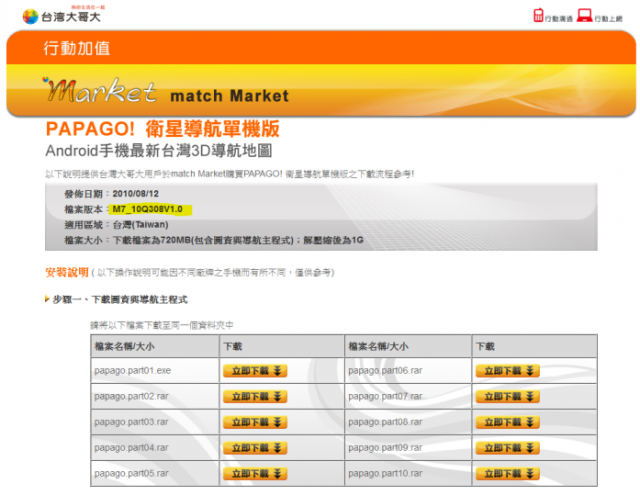Click the file size description line
Image resolution: width=640 pixels, height=495 pixels.
pos(214,240)
